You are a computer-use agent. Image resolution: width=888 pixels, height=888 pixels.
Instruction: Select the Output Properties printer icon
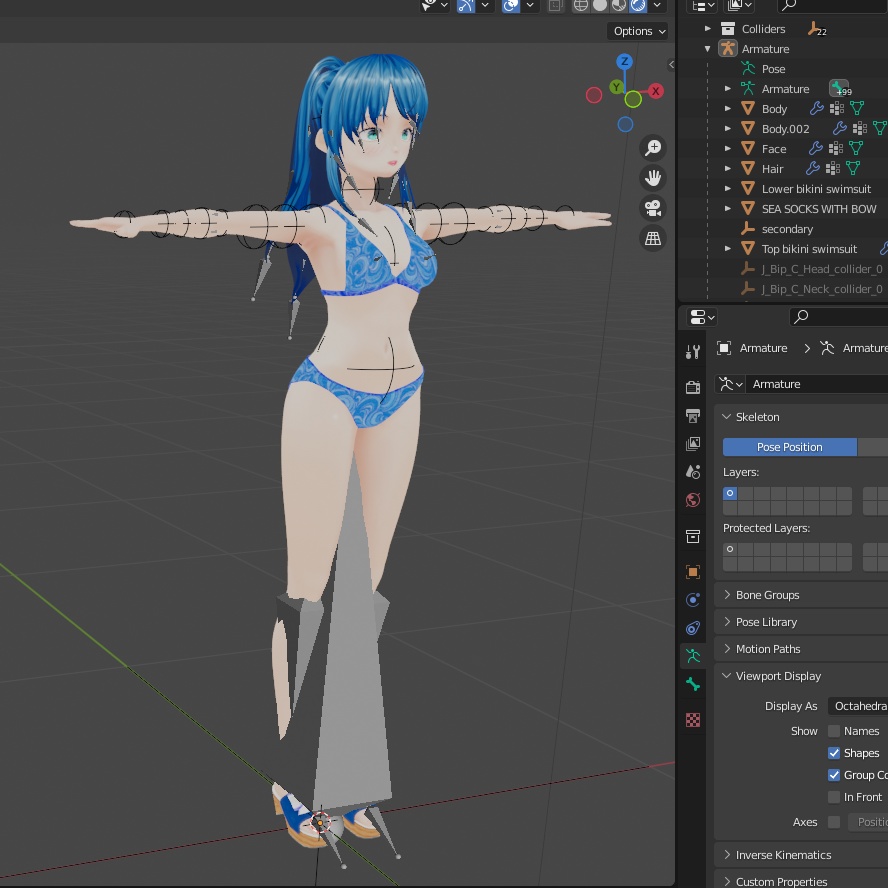click(x=693, y=415)
